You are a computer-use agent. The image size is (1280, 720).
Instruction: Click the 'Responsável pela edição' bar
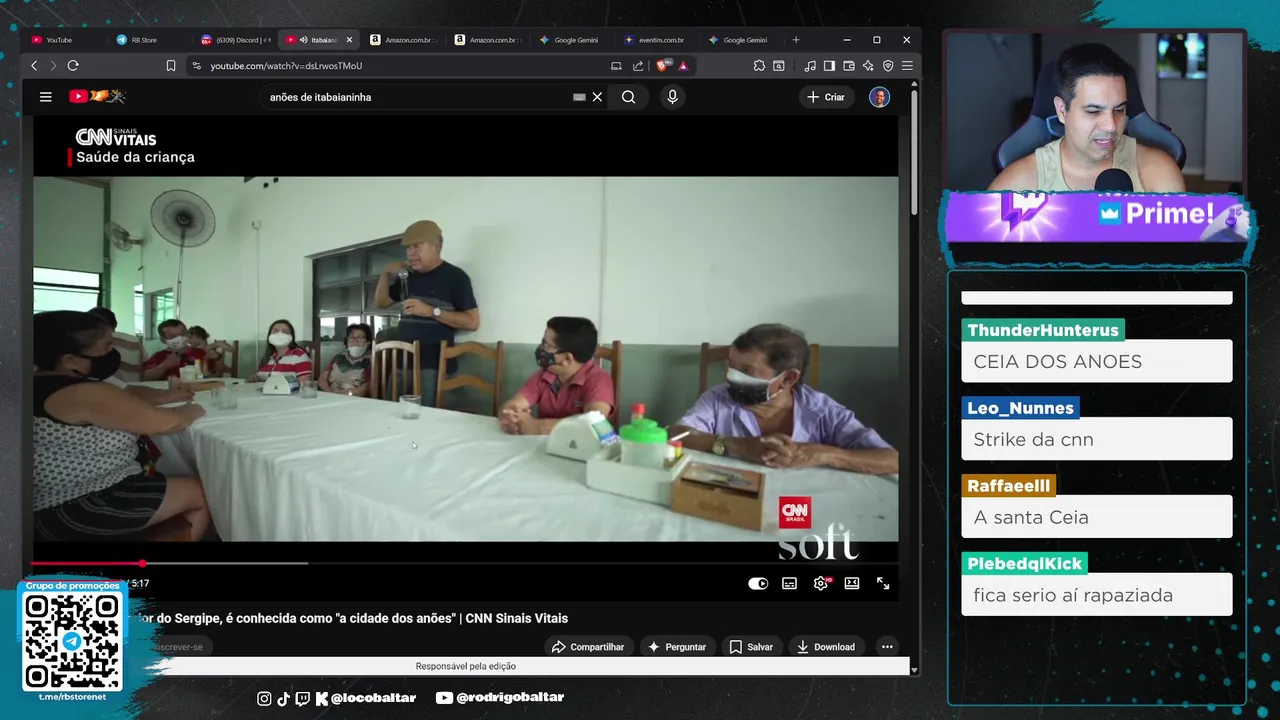466,666
